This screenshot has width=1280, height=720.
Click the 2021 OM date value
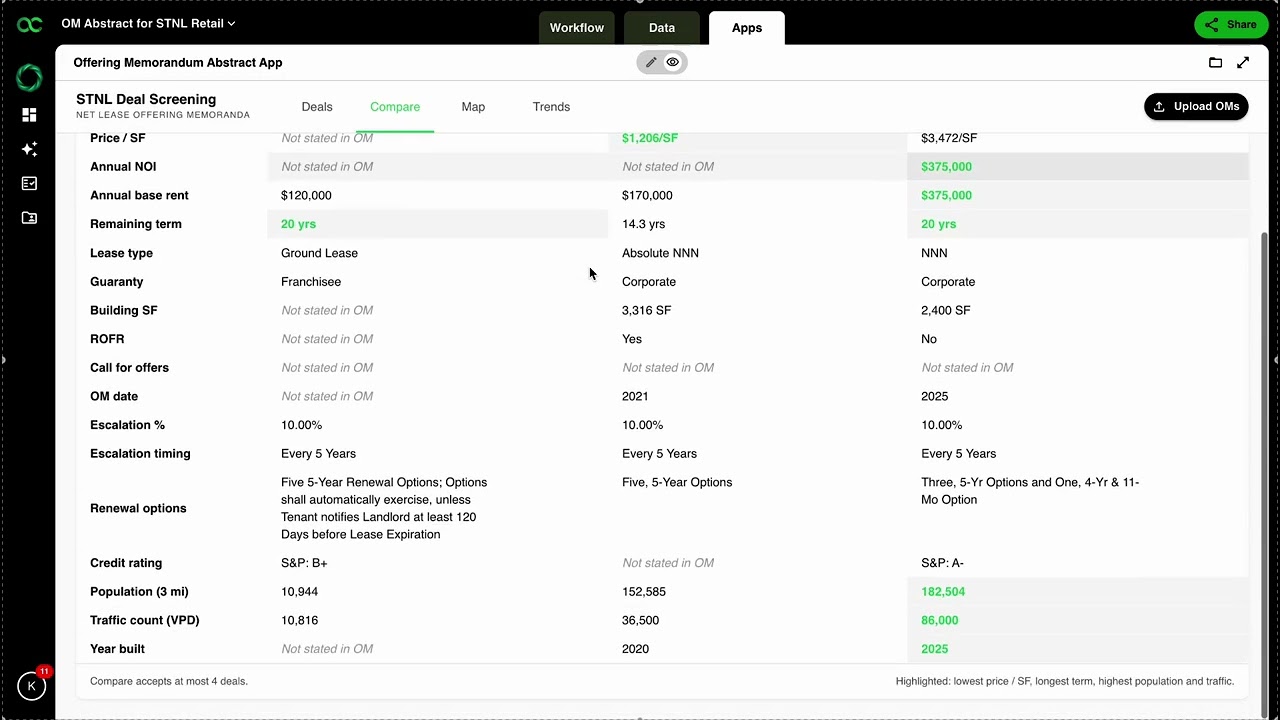(635, 396)
